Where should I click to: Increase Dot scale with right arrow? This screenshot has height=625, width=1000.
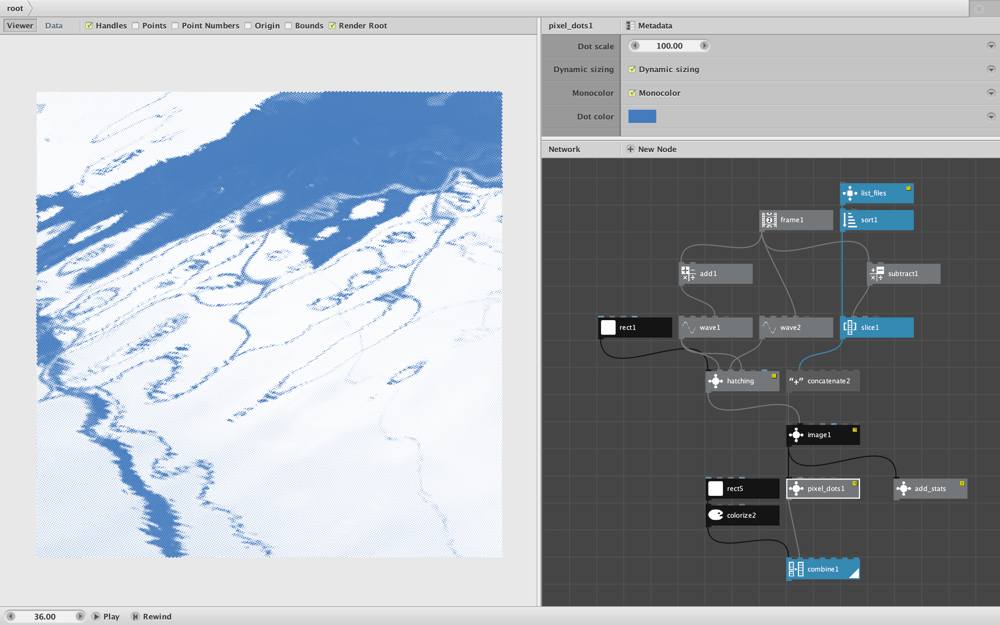pos(704,46)
